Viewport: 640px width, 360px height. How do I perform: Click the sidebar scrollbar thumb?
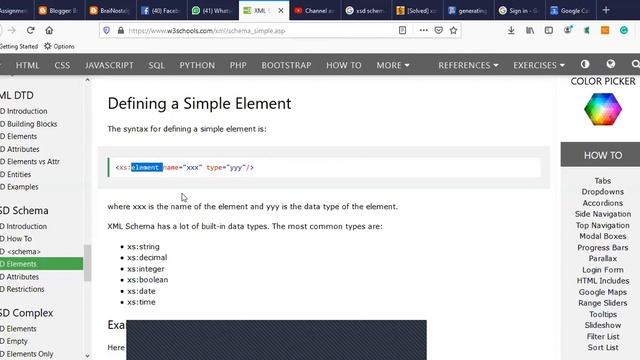pyautogui.click(x=87, y=263)
